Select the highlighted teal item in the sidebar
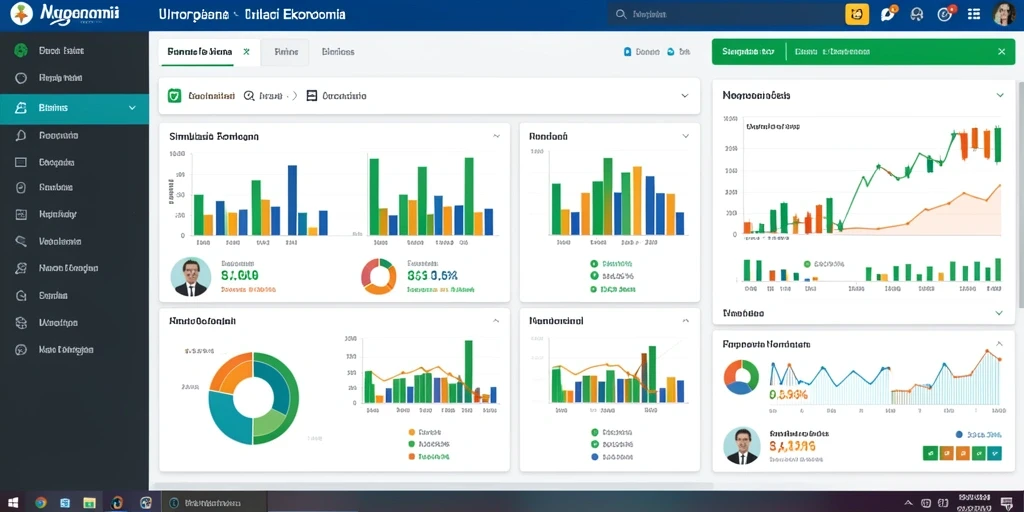The image size is (1024, 512). (x=74, y=108)
